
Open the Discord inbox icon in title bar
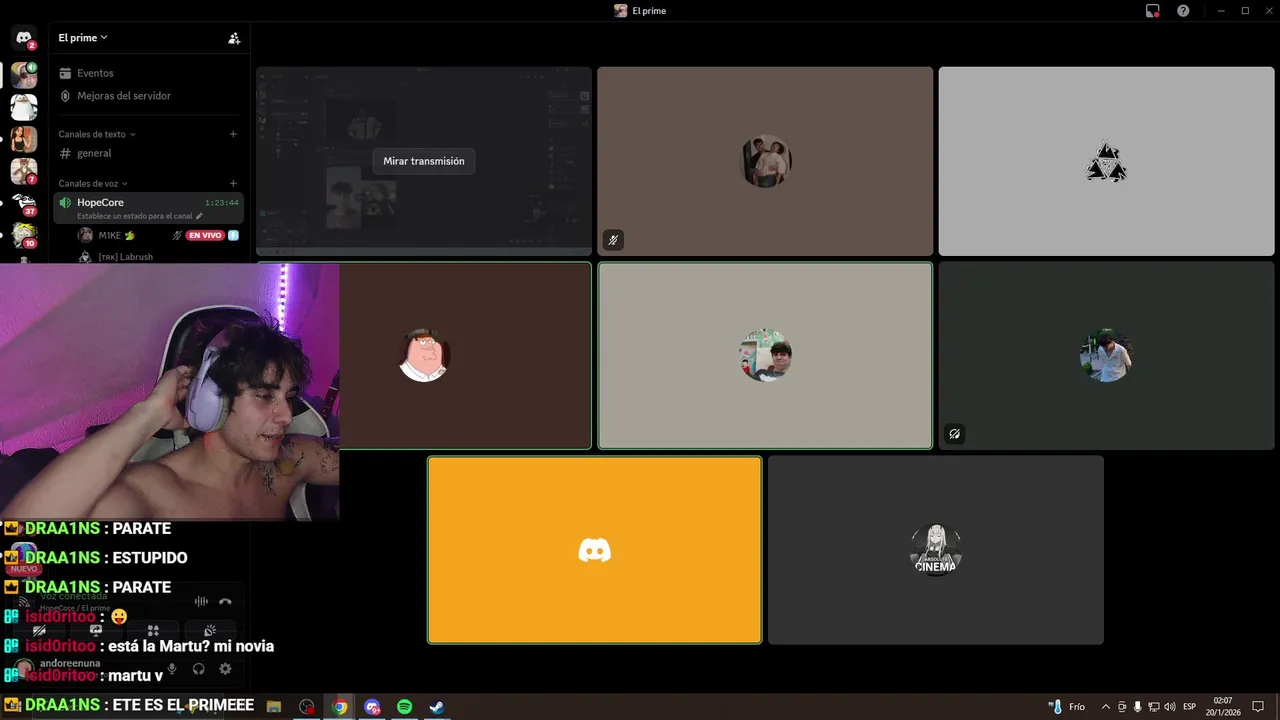click(1153, 11)
